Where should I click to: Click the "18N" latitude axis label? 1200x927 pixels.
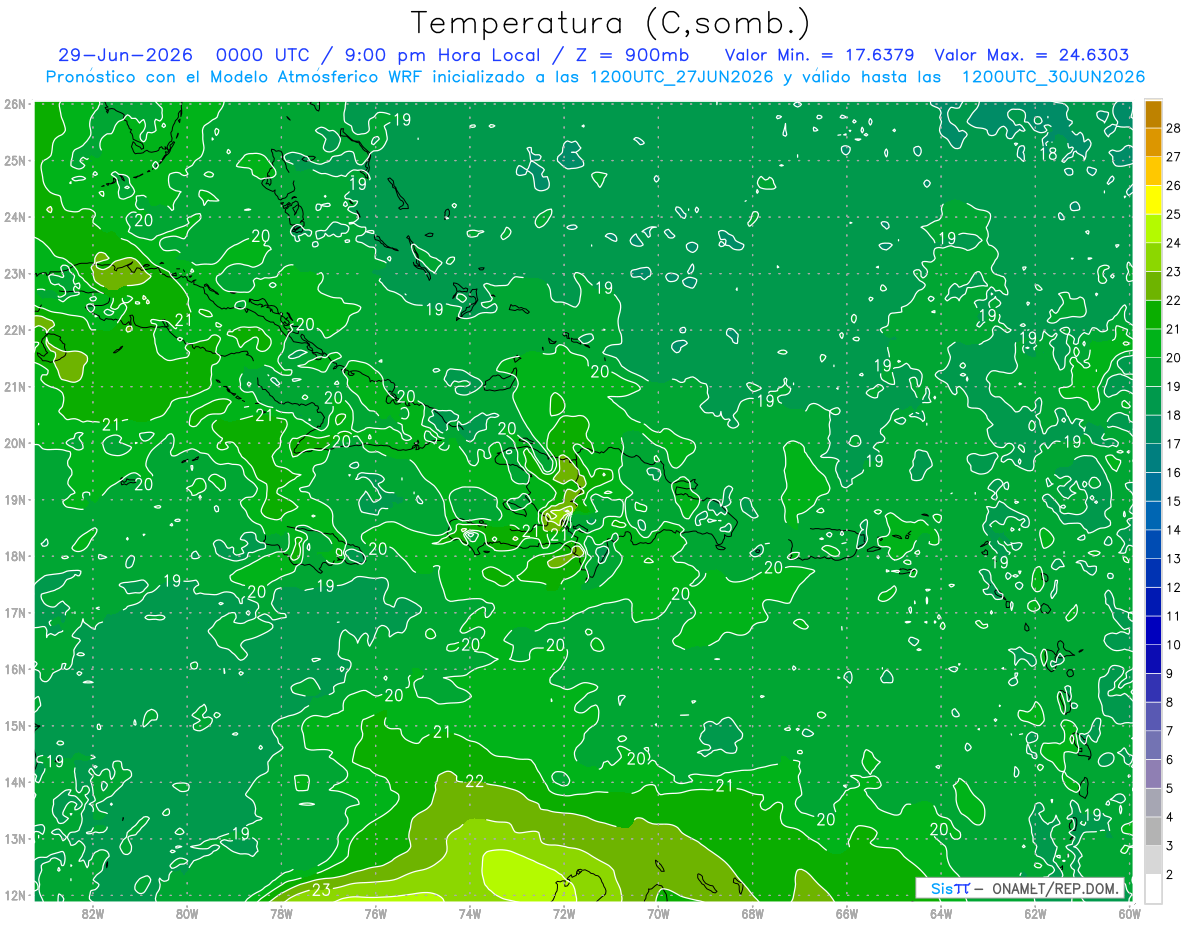15,556
